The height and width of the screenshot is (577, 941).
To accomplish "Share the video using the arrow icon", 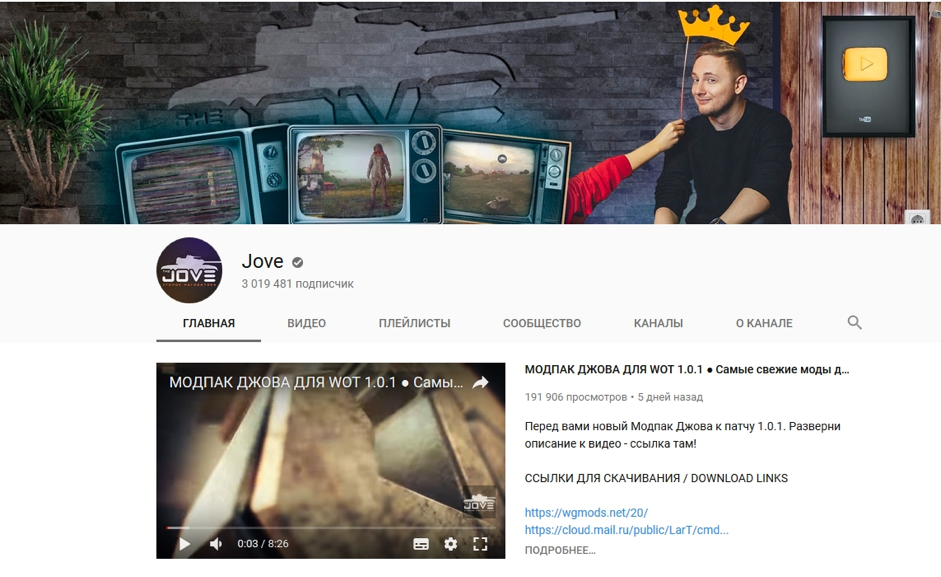I will (481, 382).
